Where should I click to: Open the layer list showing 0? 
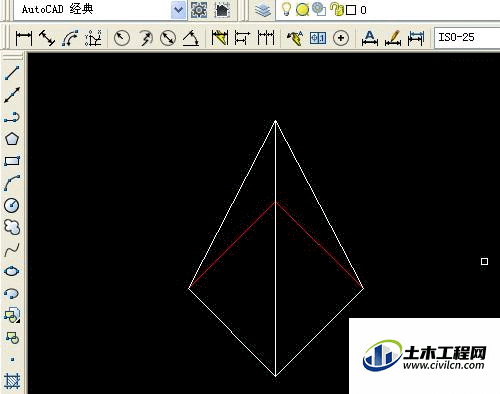click(x=388, y=10)
